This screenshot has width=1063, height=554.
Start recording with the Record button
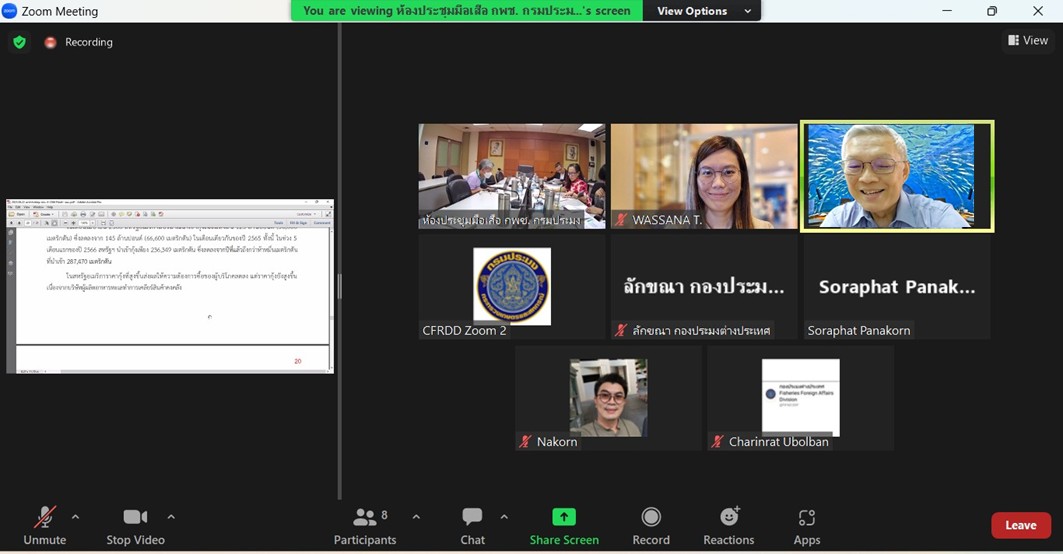tap(651, 525)
